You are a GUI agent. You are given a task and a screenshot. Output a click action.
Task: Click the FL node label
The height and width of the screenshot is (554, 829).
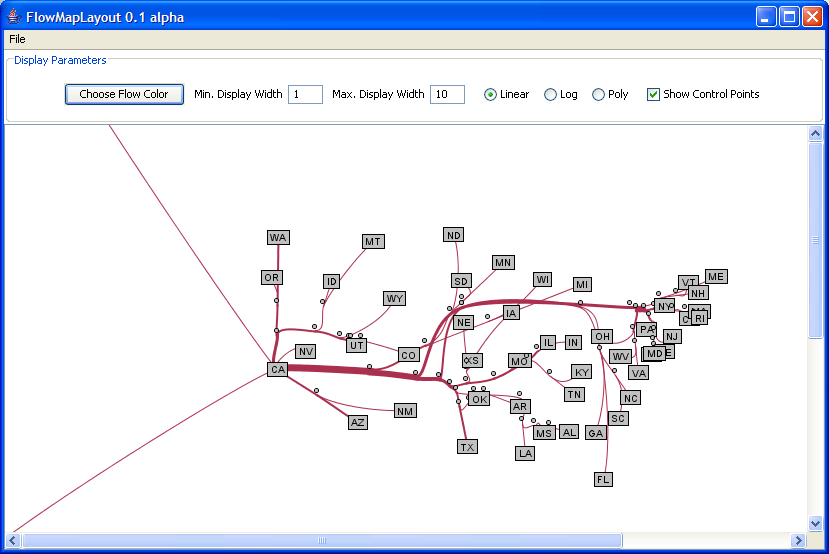tap(603, 479)
